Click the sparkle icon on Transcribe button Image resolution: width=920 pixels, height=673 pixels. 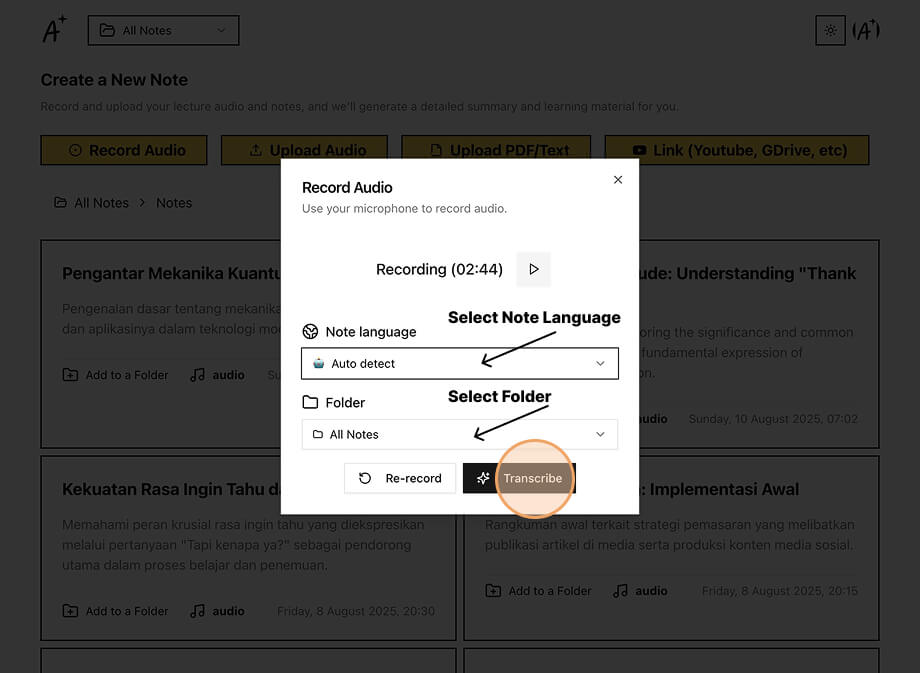point(483,478)
